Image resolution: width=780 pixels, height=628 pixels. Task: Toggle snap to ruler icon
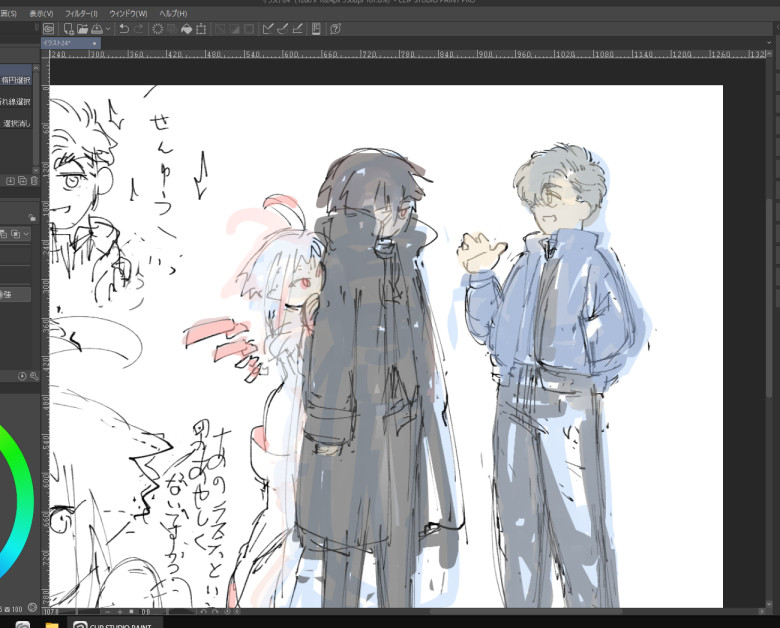(268, 29)
